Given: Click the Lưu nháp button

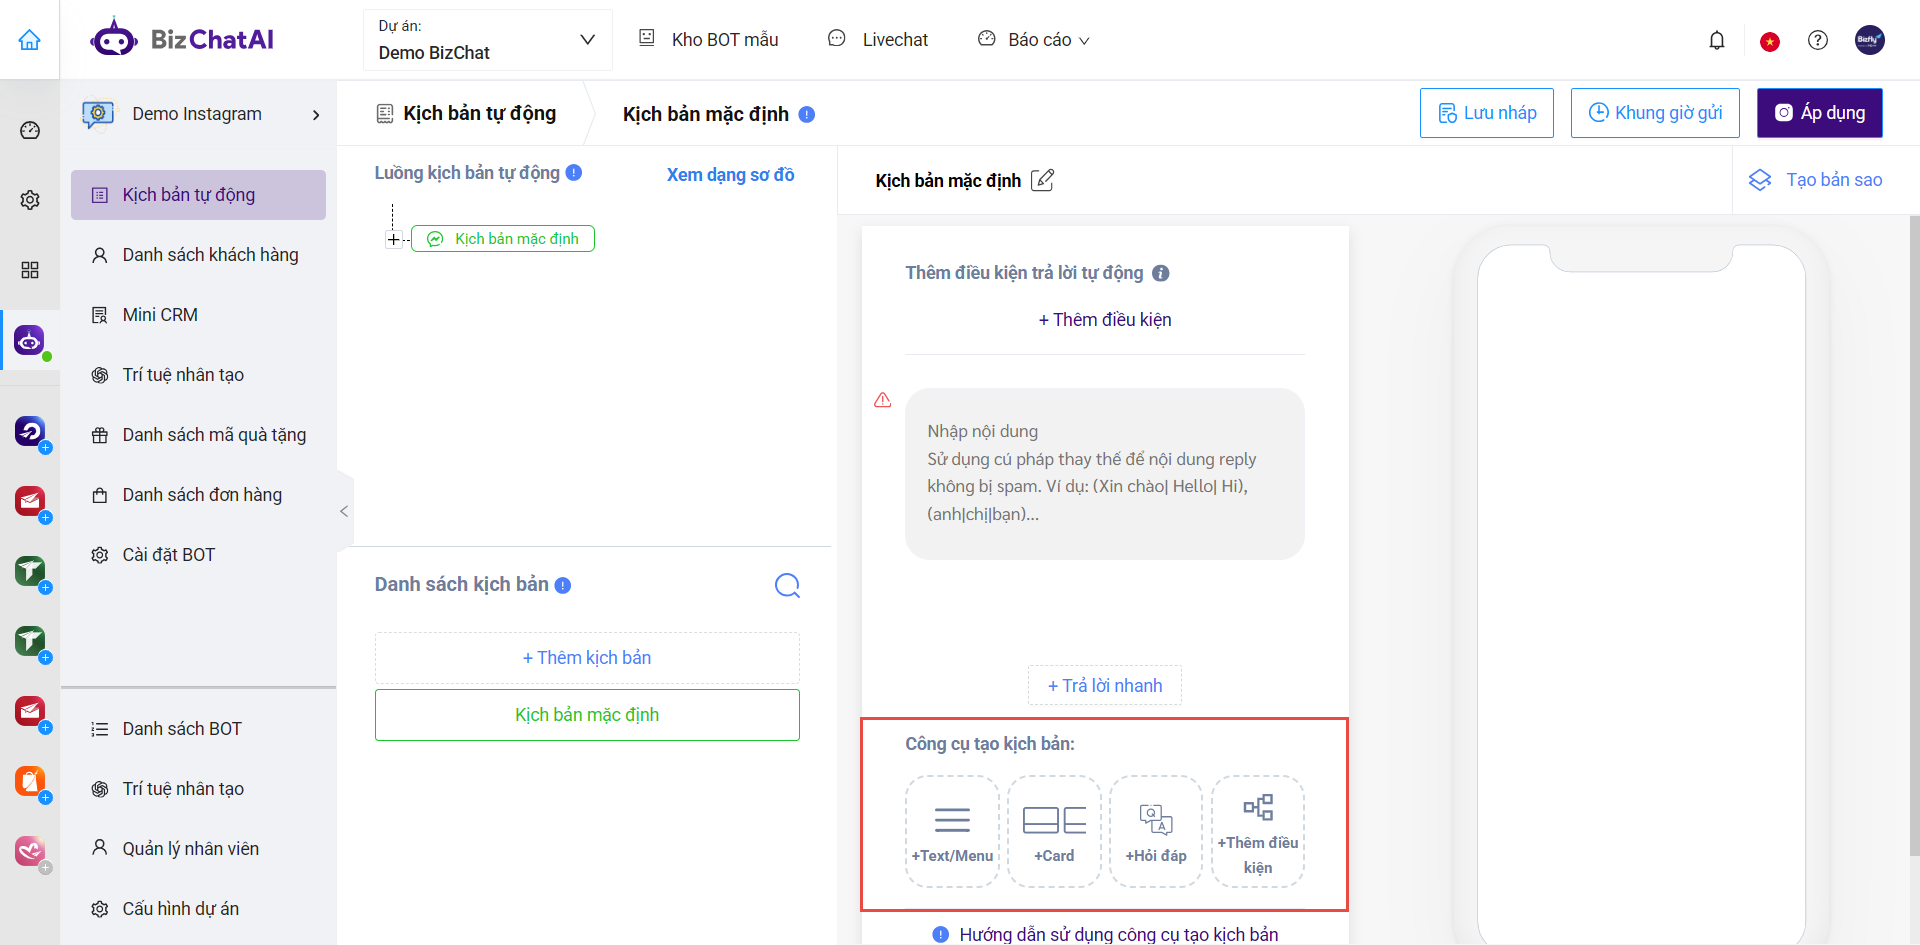Looking at the screenshot, I should [x=1487, y=113].
